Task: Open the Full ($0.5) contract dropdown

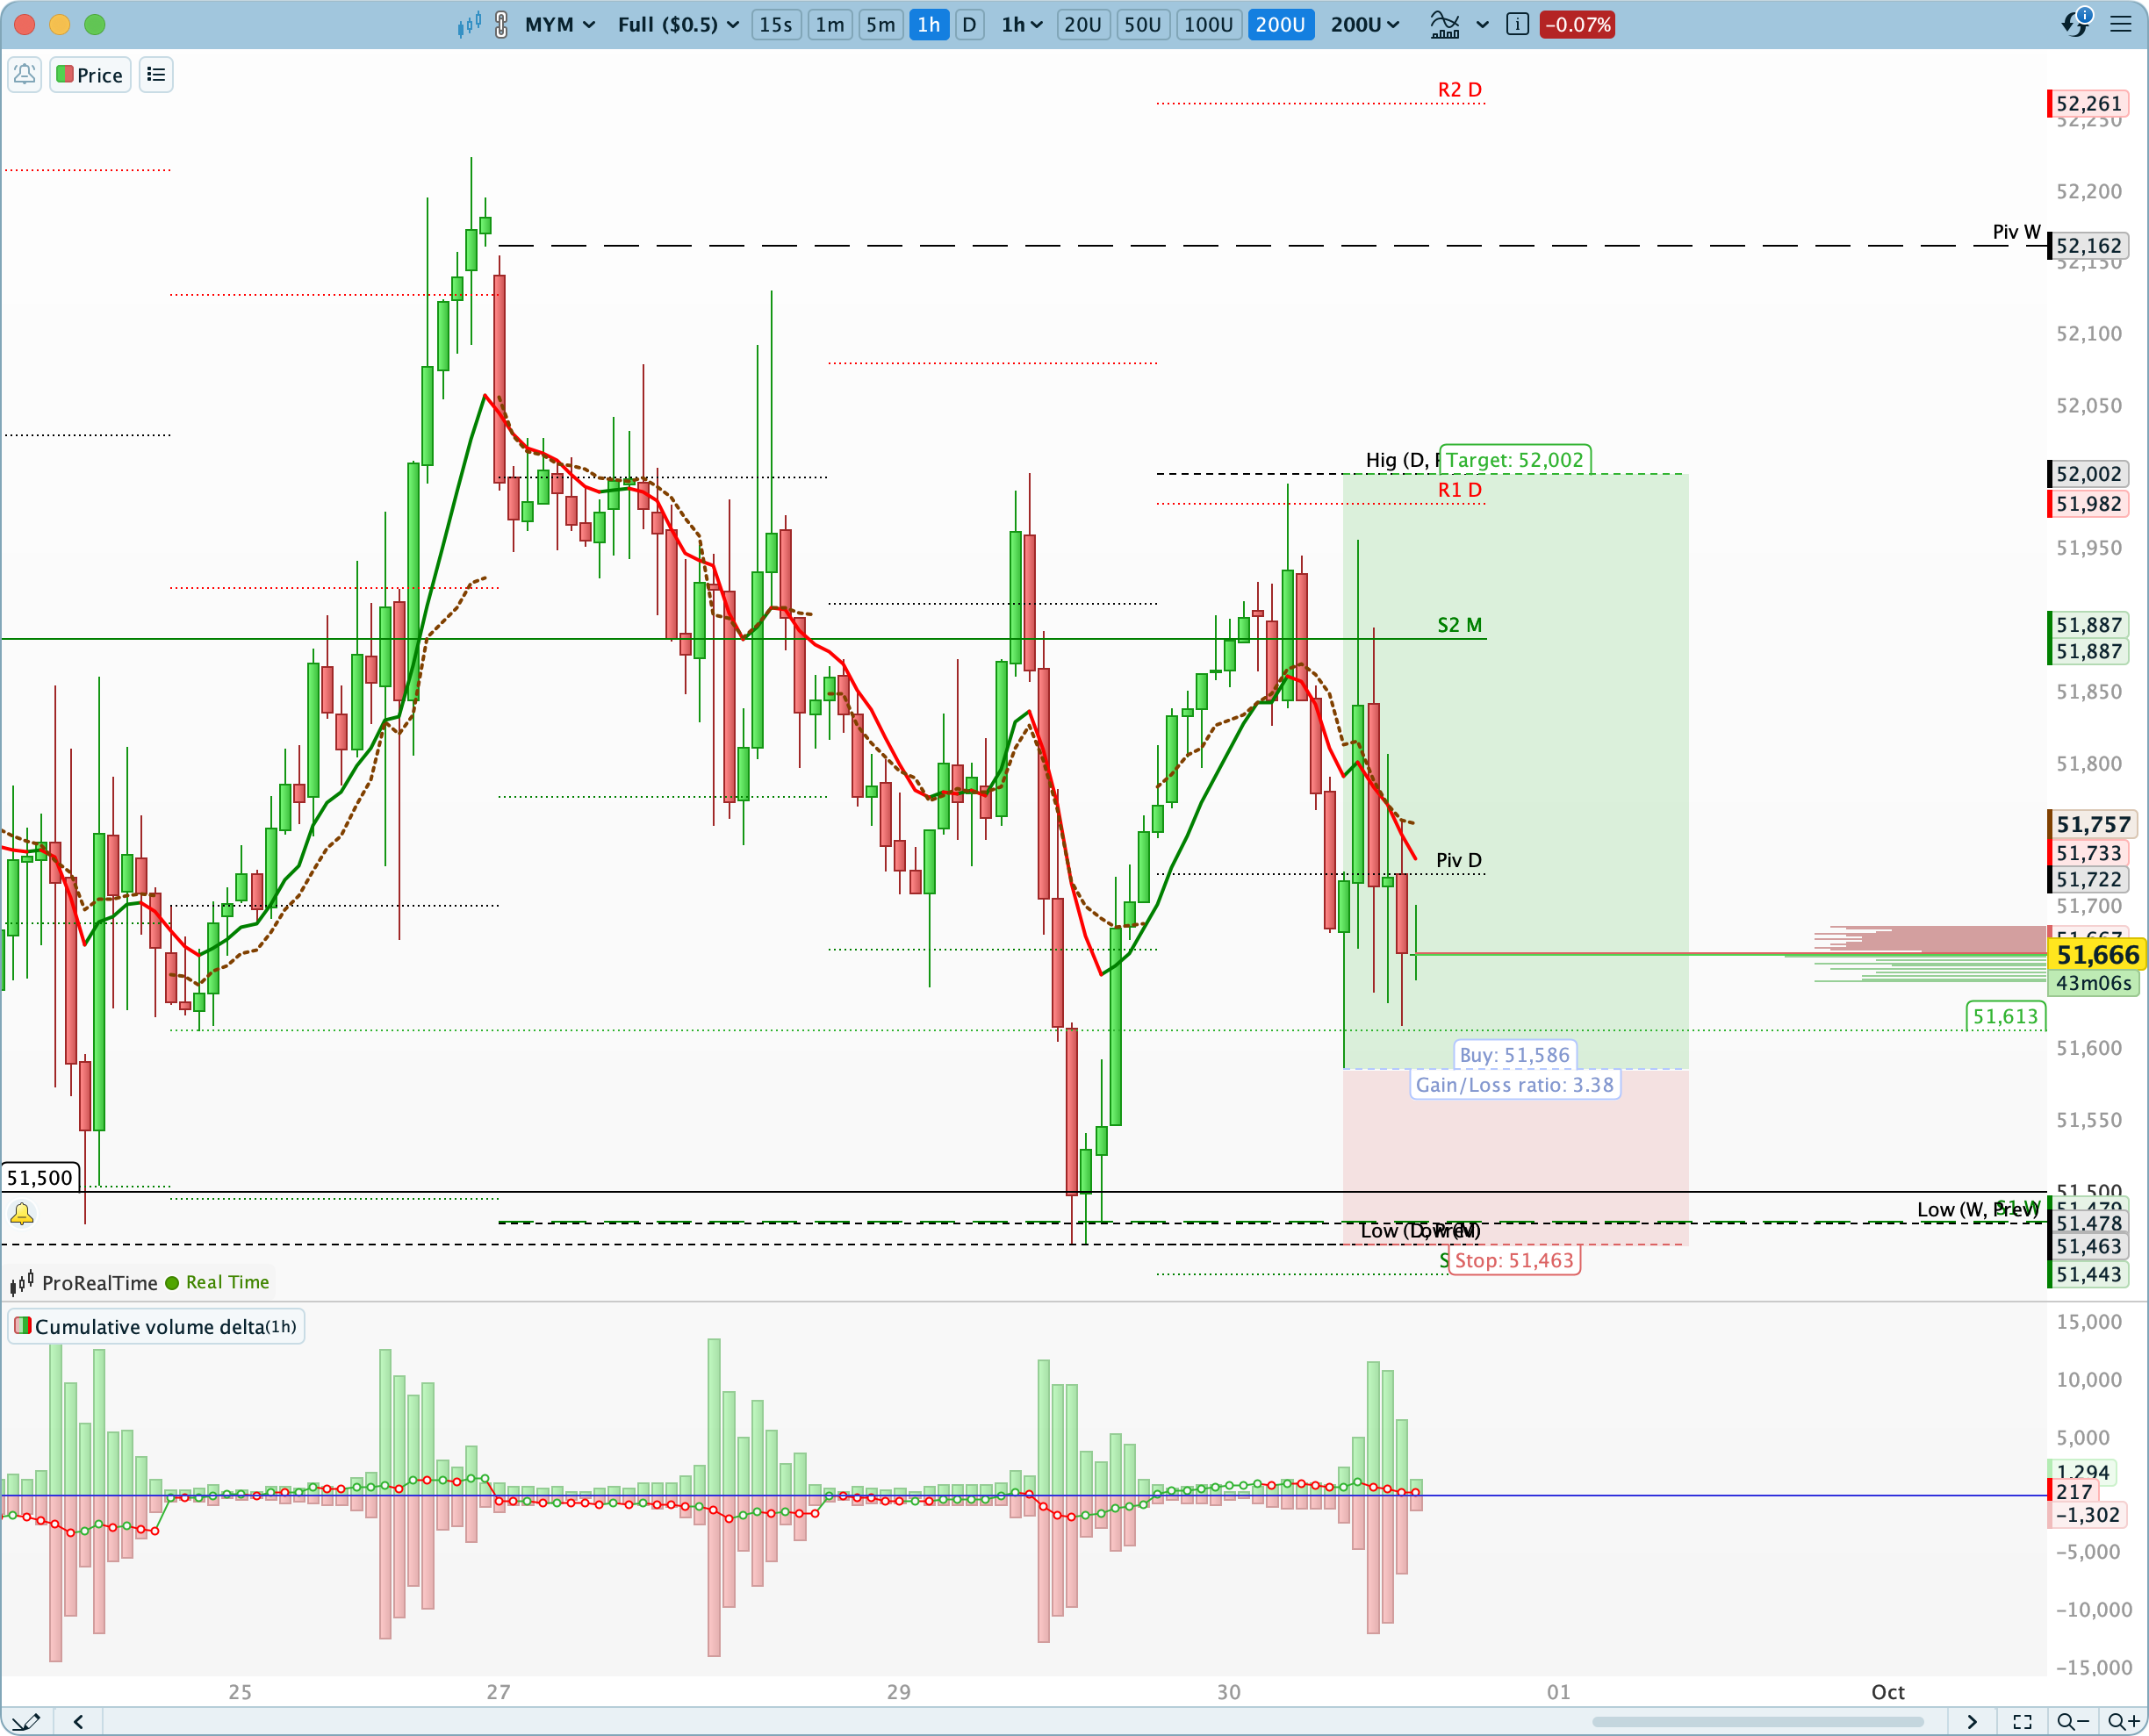Action: click(678, 24)
